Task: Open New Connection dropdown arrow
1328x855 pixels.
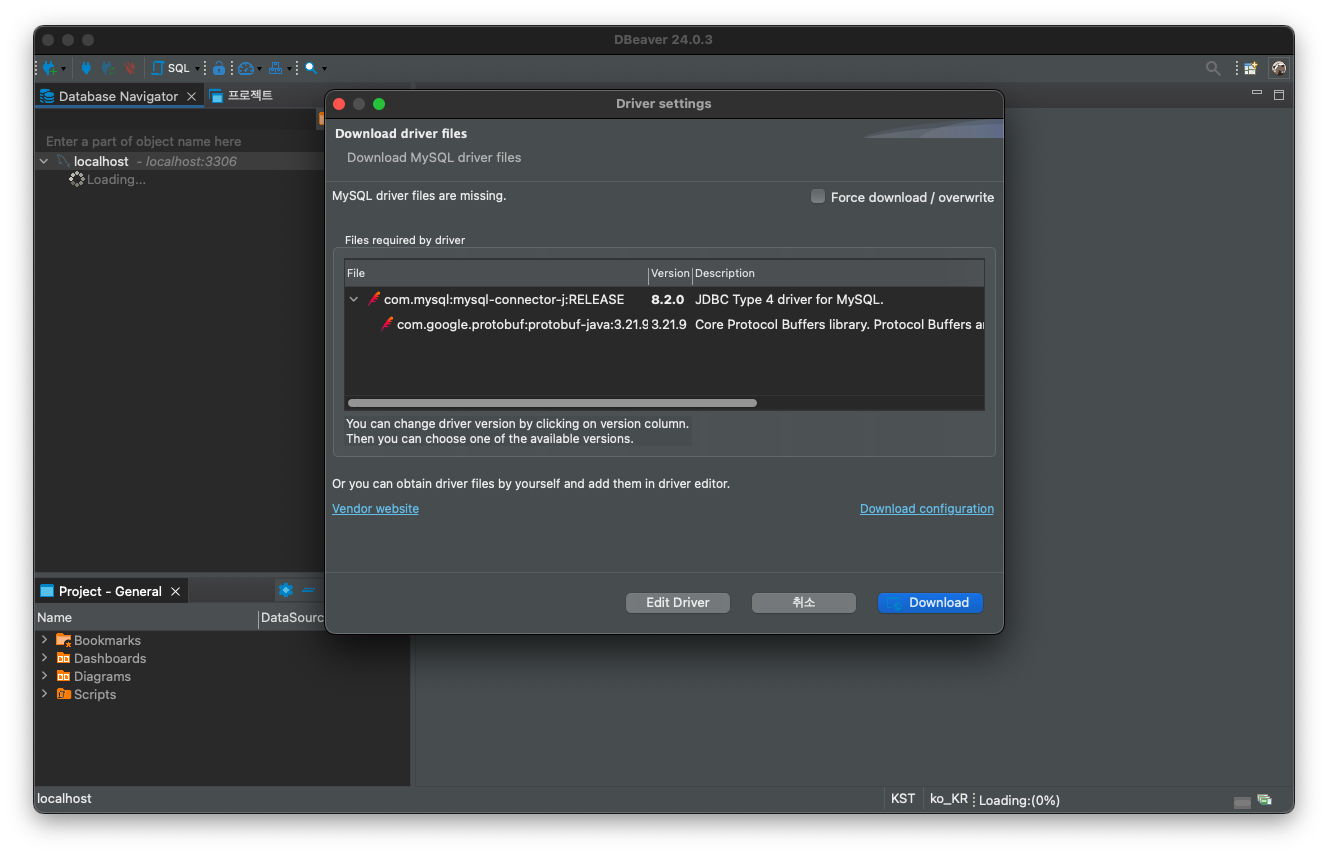Action: pyautogui.click(x=64, y=69)
